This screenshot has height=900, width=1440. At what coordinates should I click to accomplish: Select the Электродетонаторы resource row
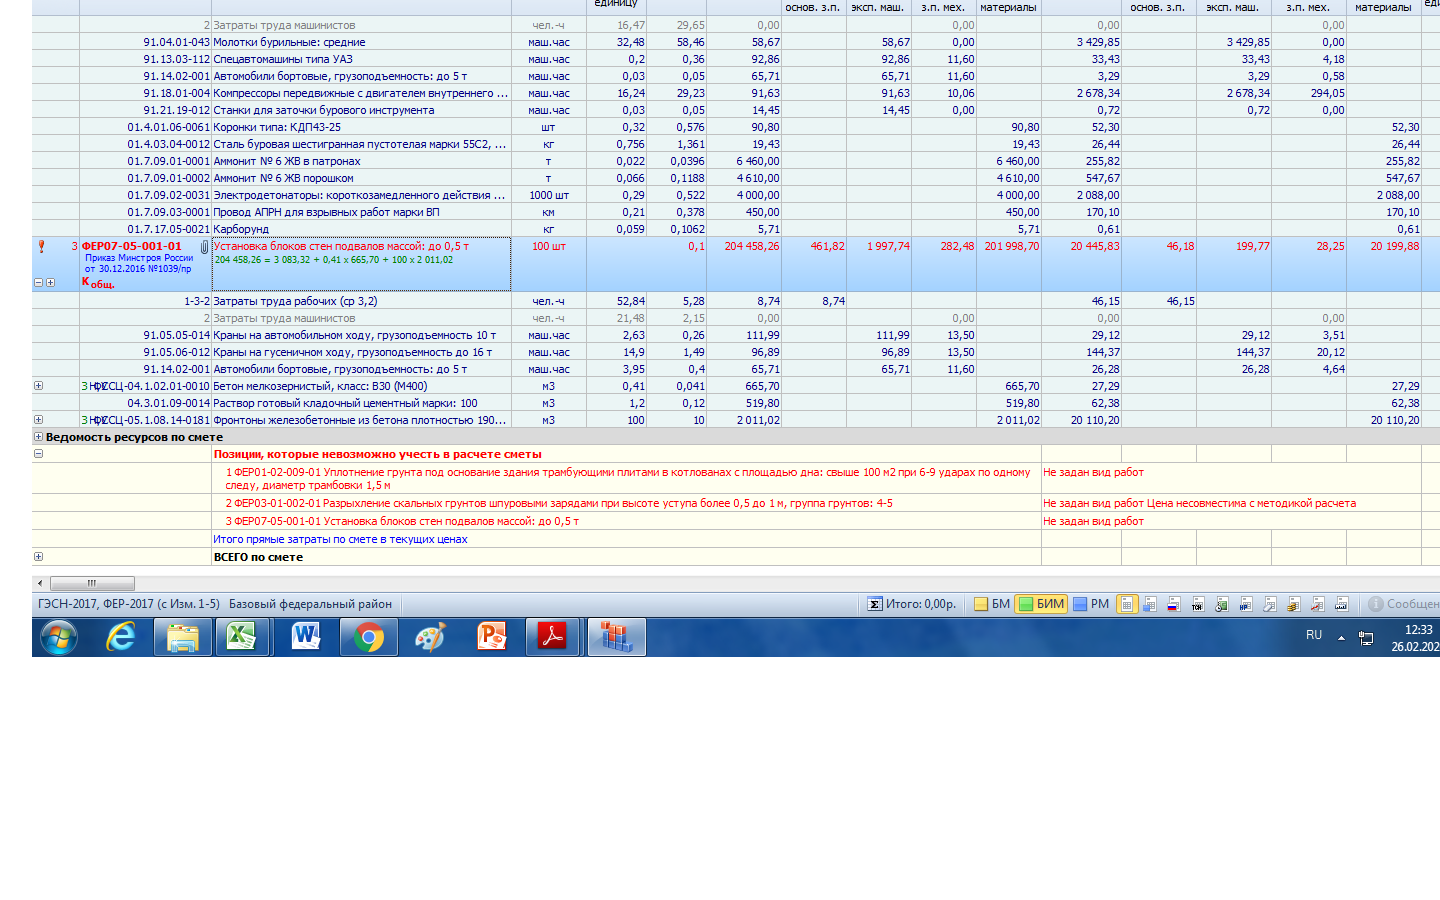coord(736,195)
